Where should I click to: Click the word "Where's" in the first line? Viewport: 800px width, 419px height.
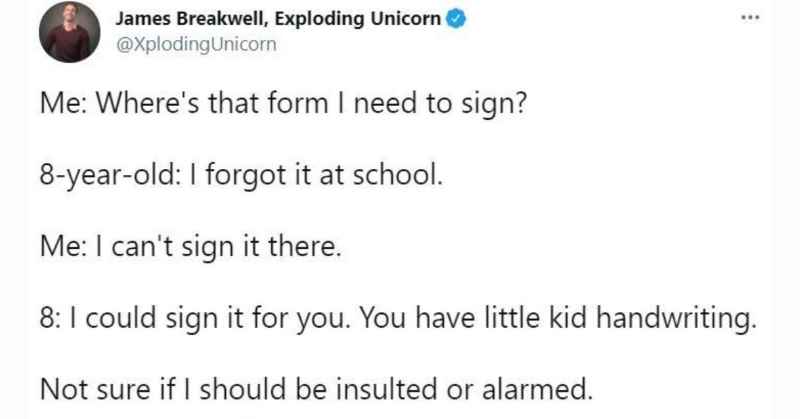pyautogui.click(x=147, y=104)
